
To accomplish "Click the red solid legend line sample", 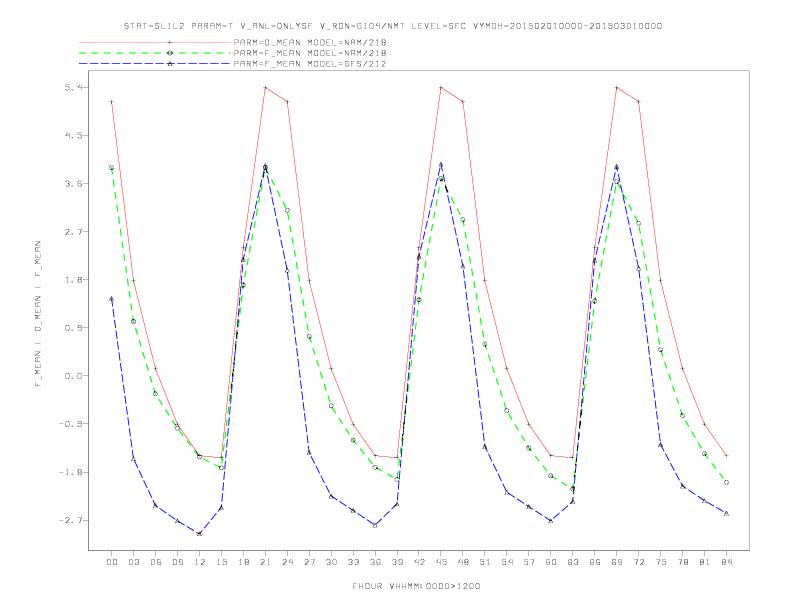I will pos(155,42).
